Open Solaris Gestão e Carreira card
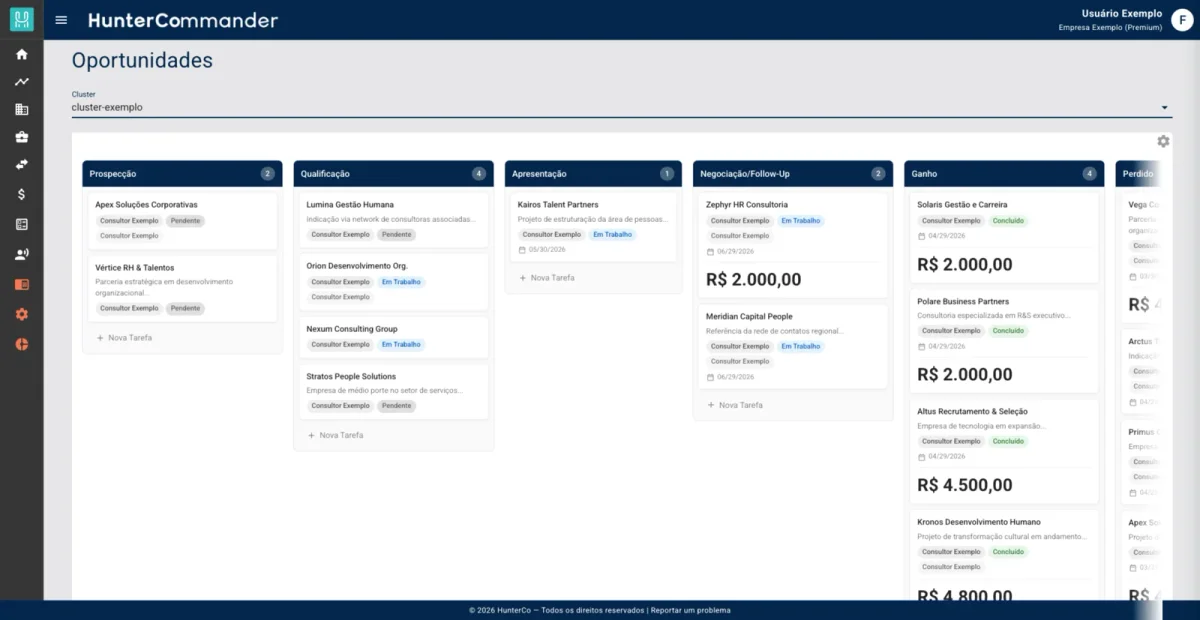Image resolution: width=1200 pixels, height=620 pixels. point(1004,238)
